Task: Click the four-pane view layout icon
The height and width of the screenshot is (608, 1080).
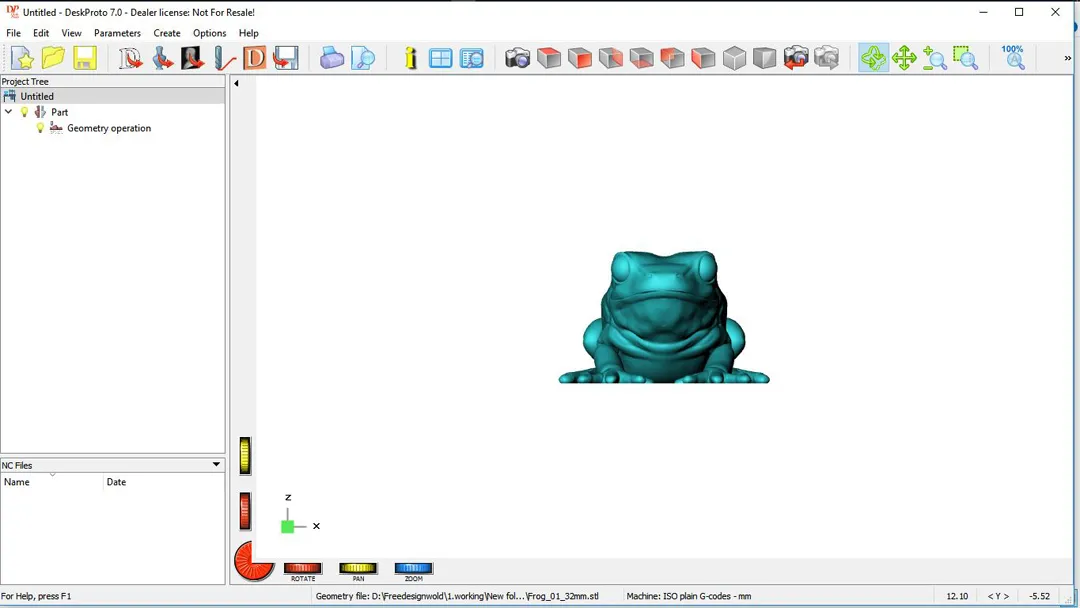Action: (x=440, y=58)
